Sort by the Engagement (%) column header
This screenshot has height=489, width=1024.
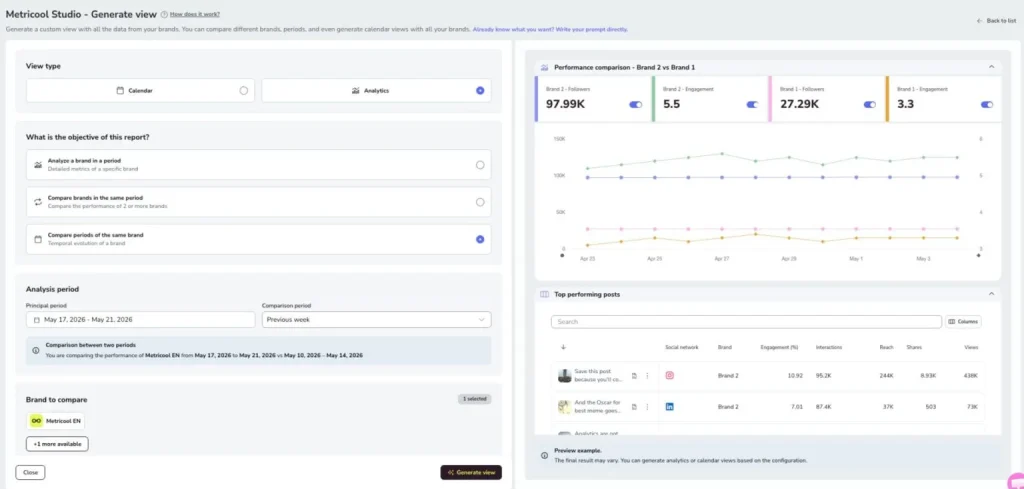(x=779, y=347)
